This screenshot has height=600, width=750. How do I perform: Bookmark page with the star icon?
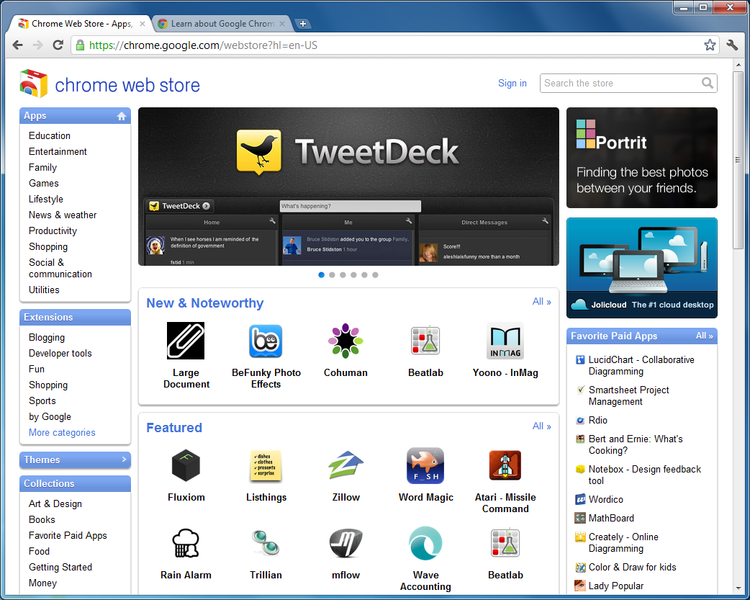tap(710, 45)
